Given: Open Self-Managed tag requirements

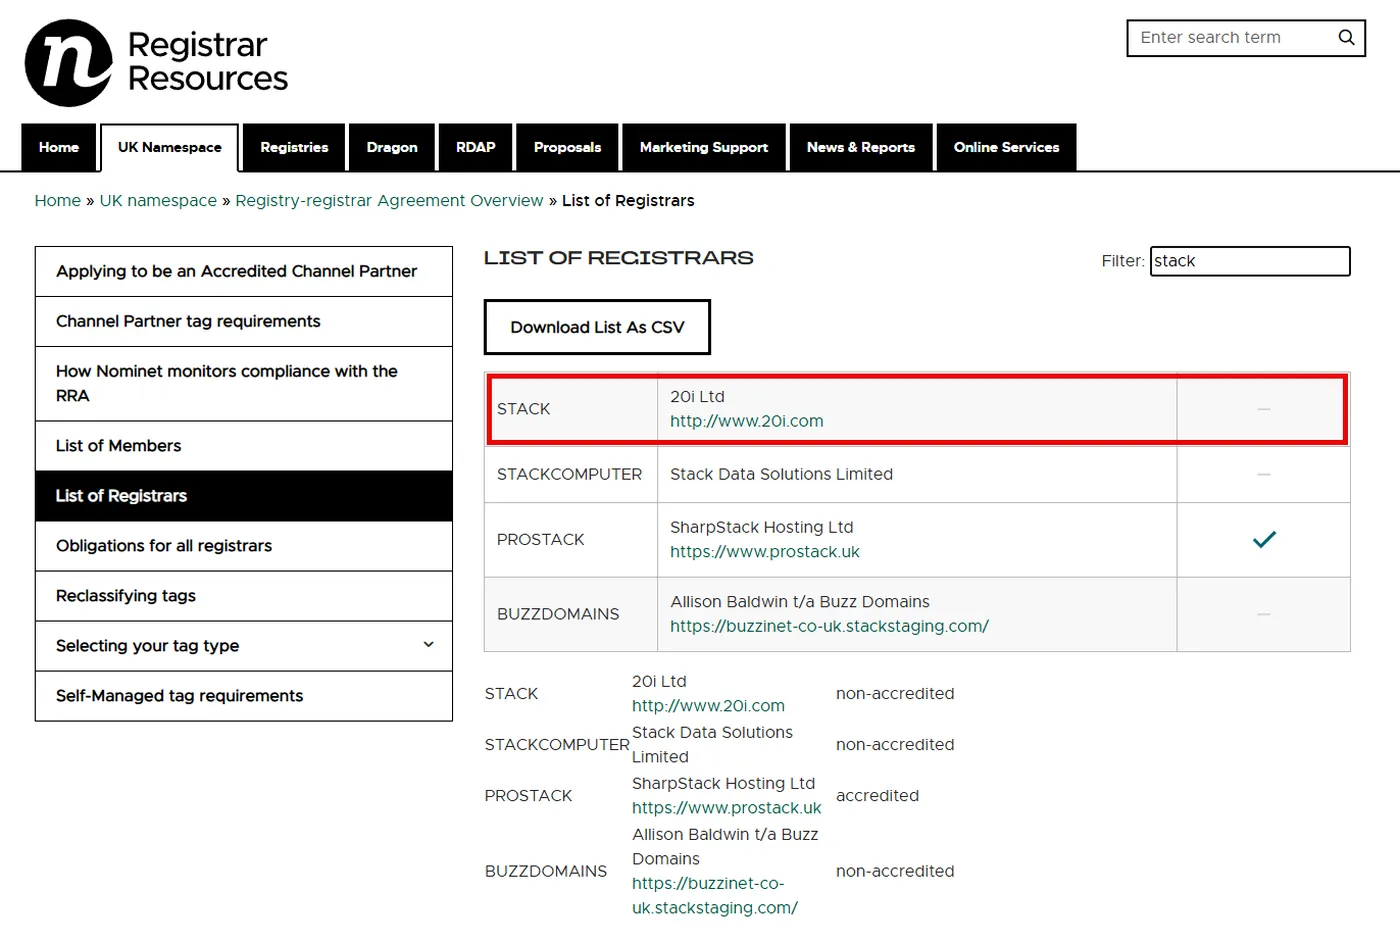Looking at the screenshot, I should pyautogui.click(x=244, y=696).
